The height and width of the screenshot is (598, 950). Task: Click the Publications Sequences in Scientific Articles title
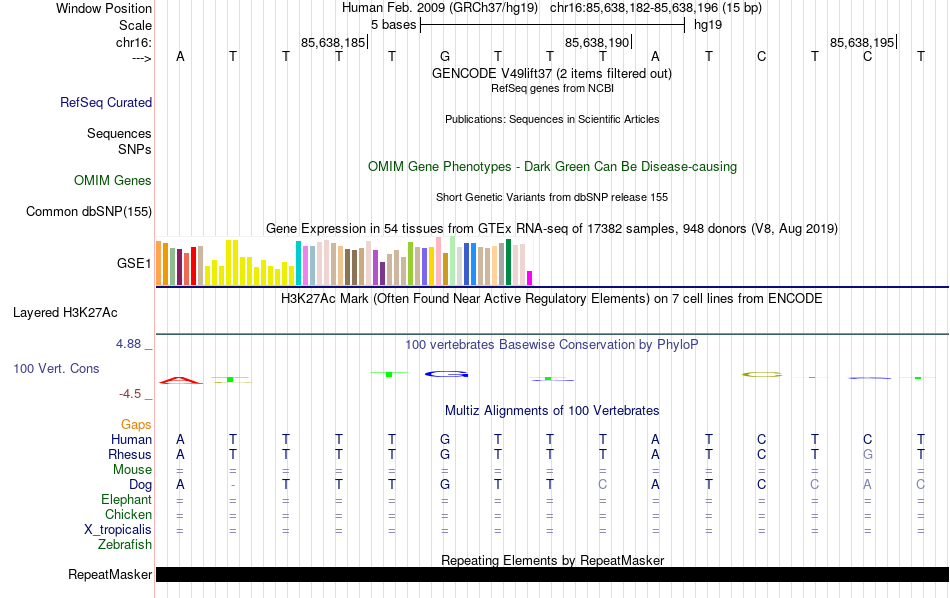tap(552, 119)
